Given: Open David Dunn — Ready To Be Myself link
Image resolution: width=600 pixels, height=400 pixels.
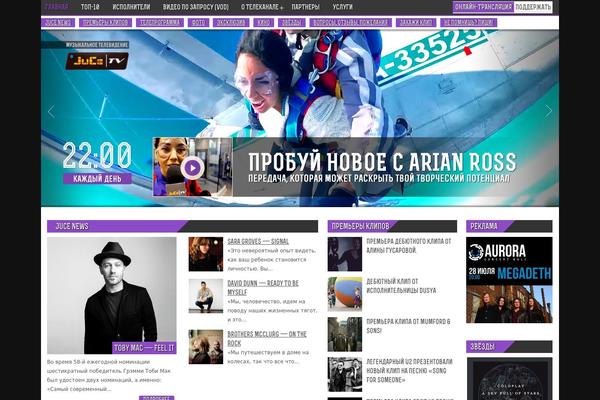Looking at the screenshot, I should coord(263,287).
